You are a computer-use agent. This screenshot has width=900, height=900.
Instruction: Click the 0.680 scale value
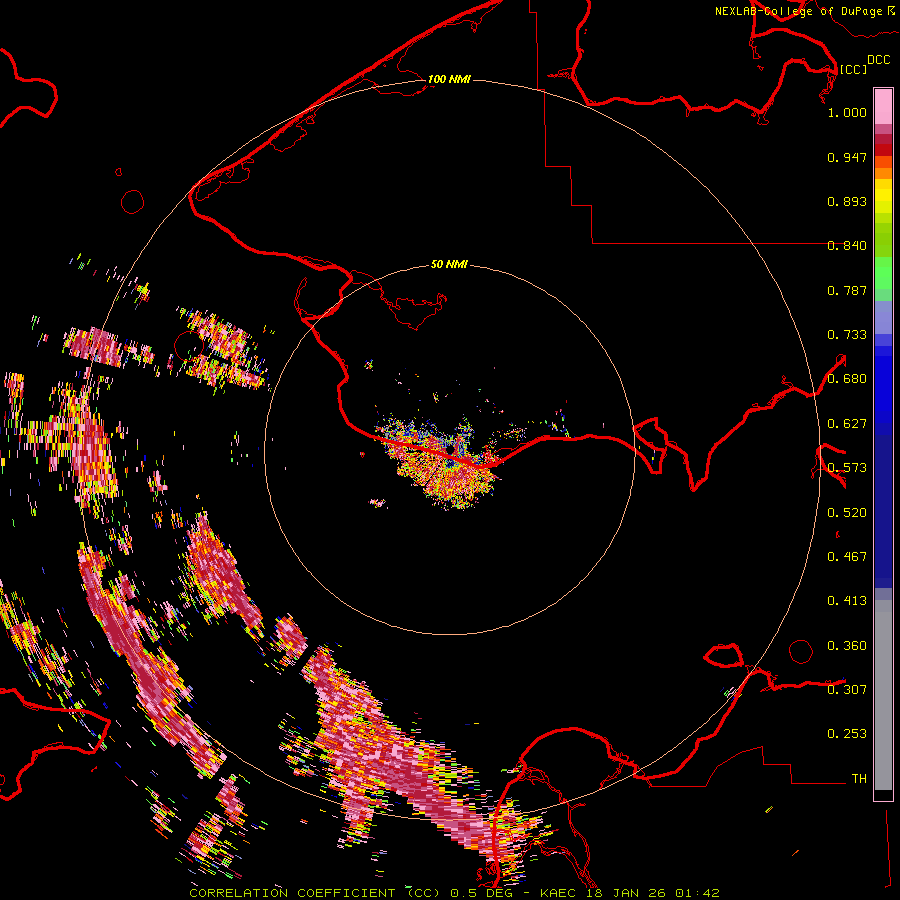pyautogui.click(x=847, y=379)
